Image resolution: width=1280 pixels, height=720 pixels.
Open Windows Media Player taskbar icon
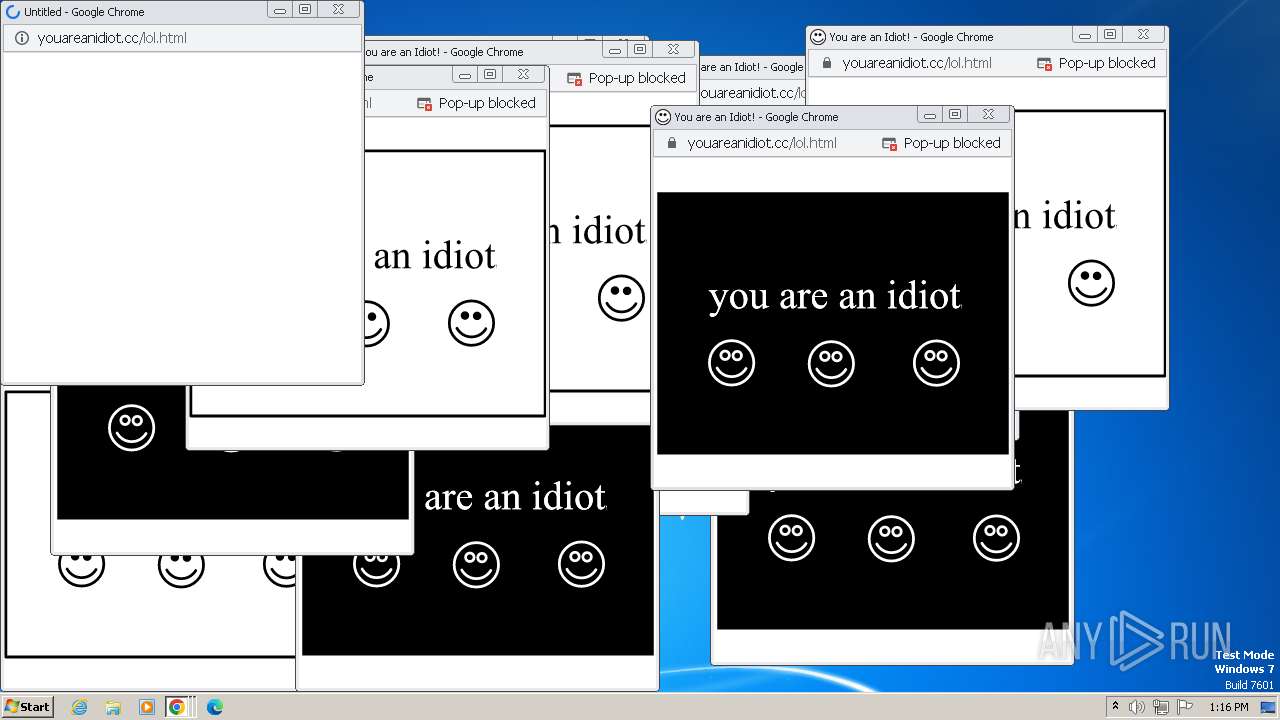146,707
